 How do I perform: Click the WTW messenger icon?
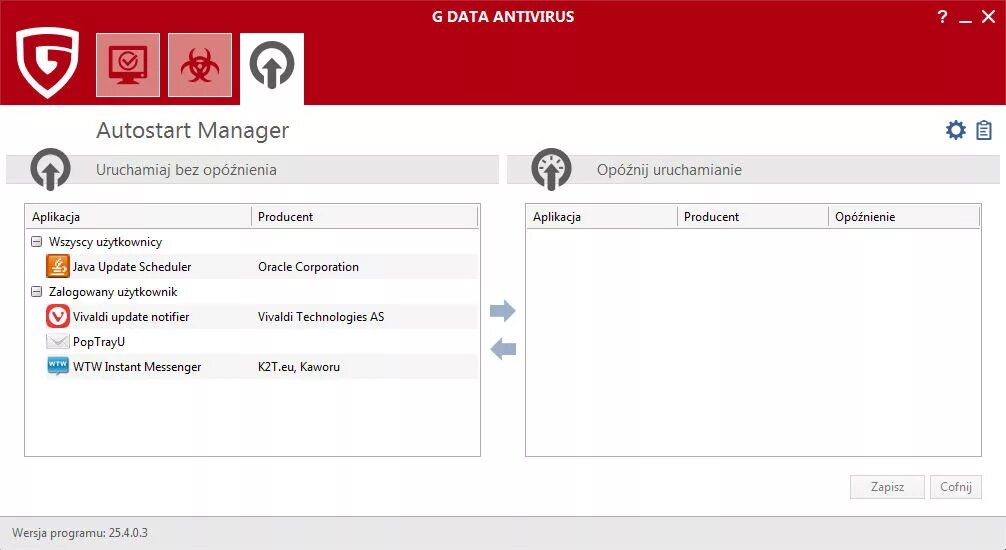pyautogui.click(x=58, y=366)
